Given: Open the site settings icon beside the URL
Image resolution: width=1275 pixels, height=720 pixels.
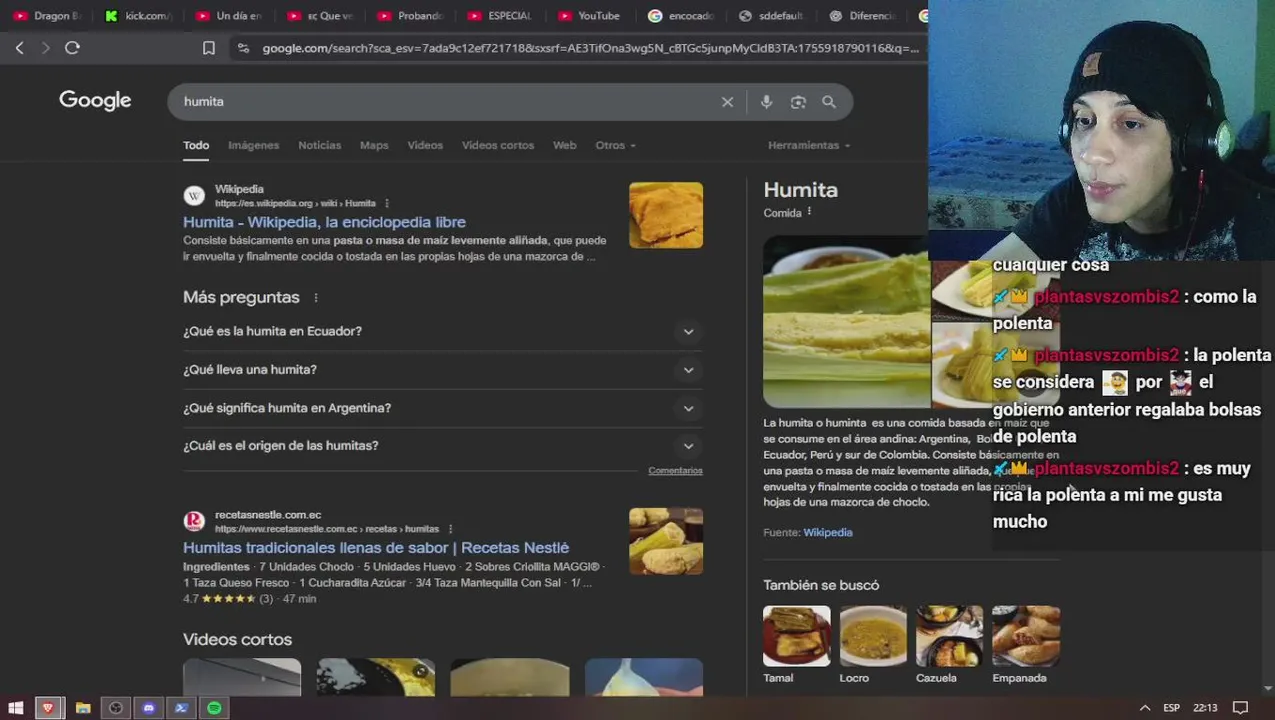Looking at the screenshot, I should 243,48.
